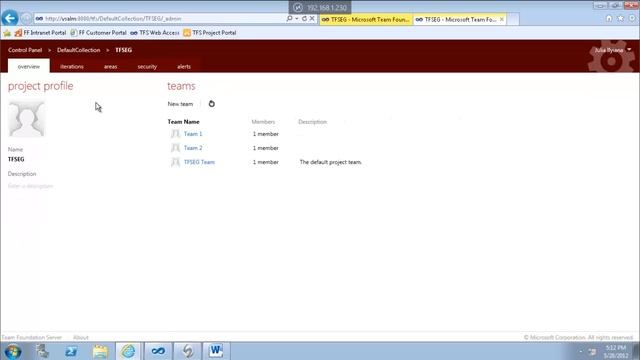Open a new blank browser tab

point(513,19)
